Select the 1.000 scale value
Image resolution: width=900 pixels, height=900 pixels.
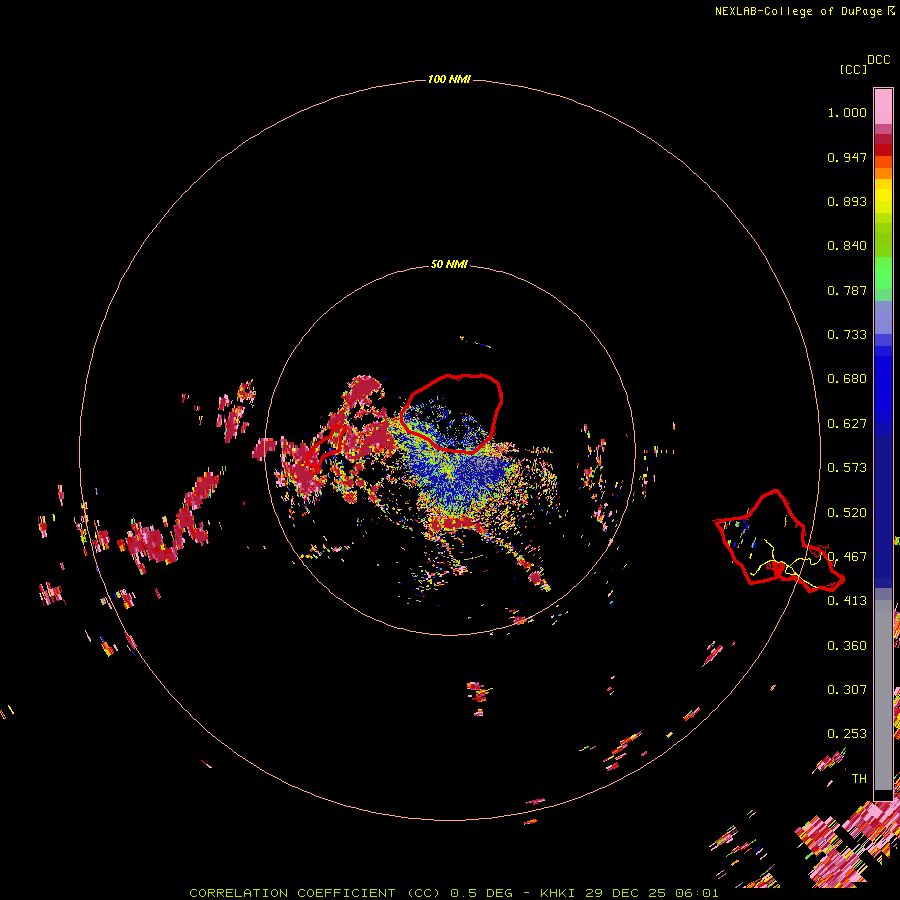[x=847, y=112]
